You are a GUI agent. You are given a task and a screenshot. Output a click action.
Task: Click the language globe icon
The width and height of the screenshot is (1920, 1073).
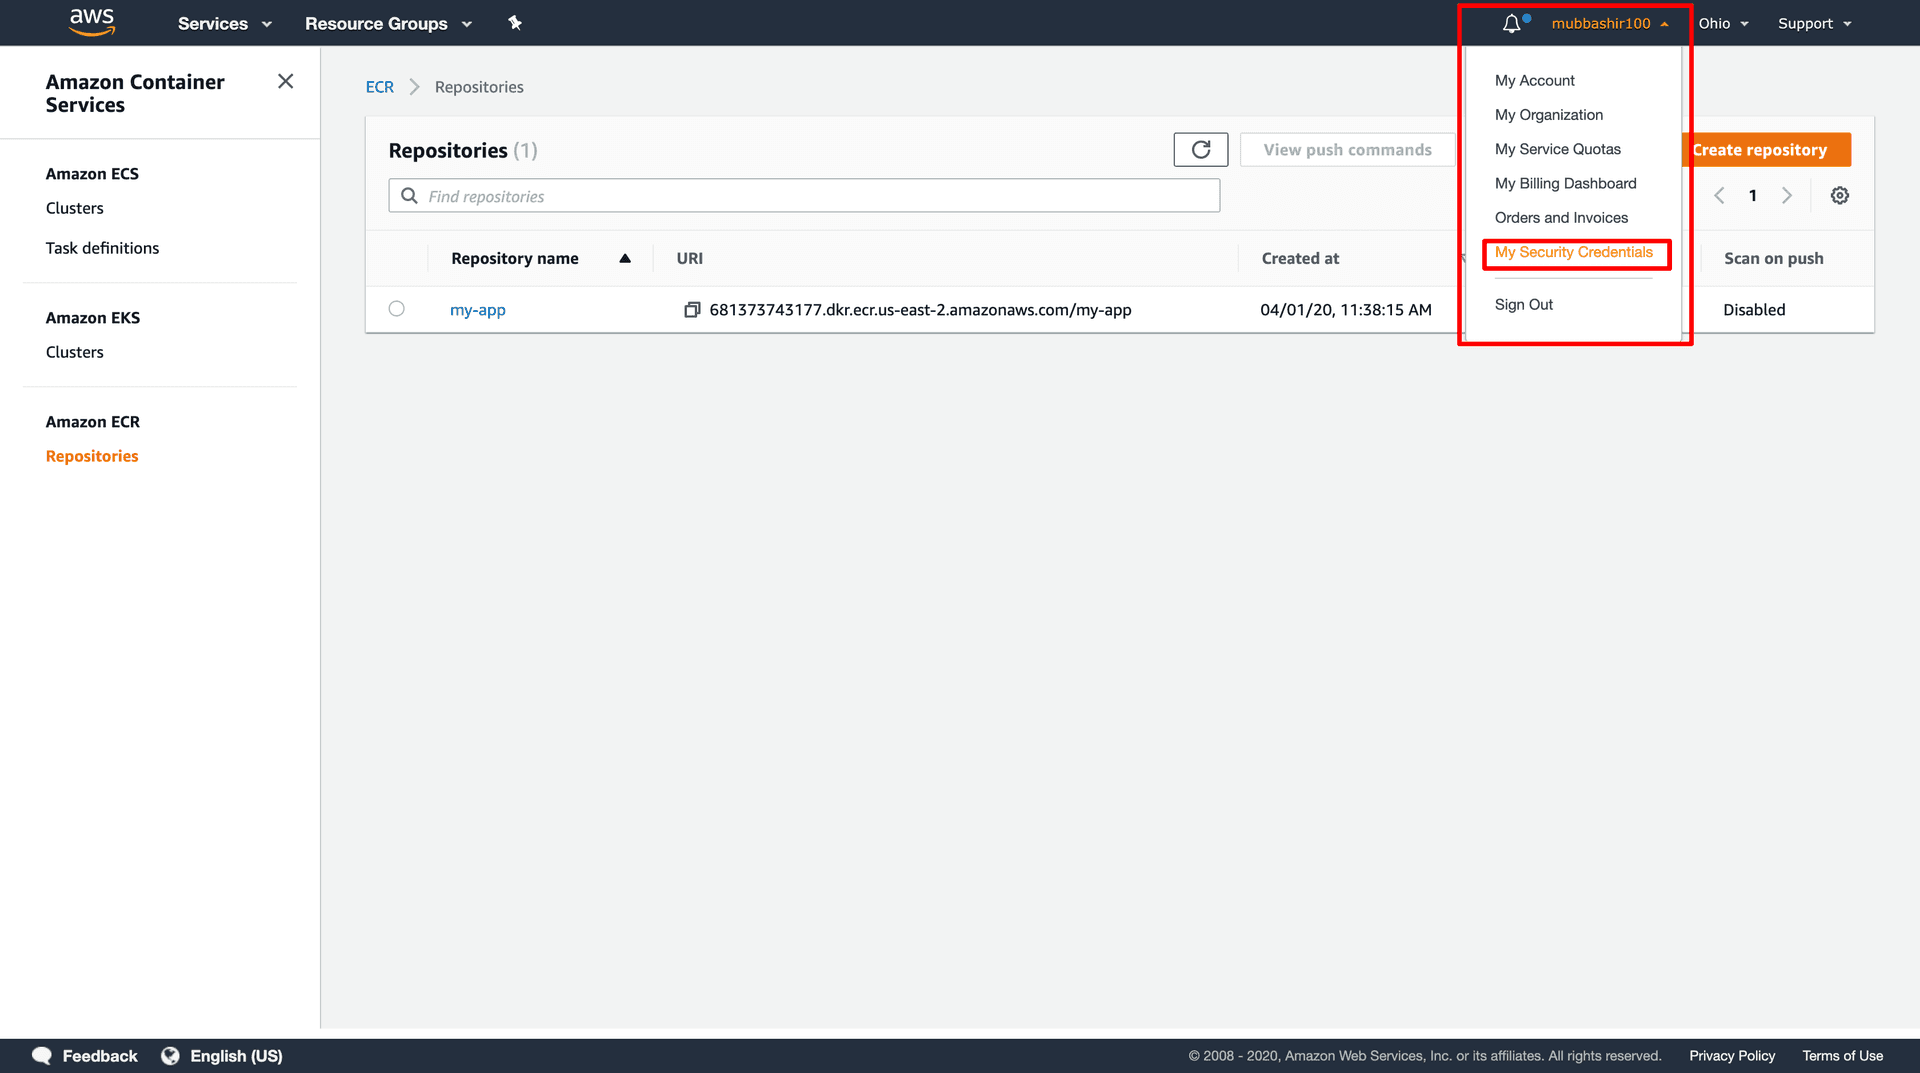170,1056
